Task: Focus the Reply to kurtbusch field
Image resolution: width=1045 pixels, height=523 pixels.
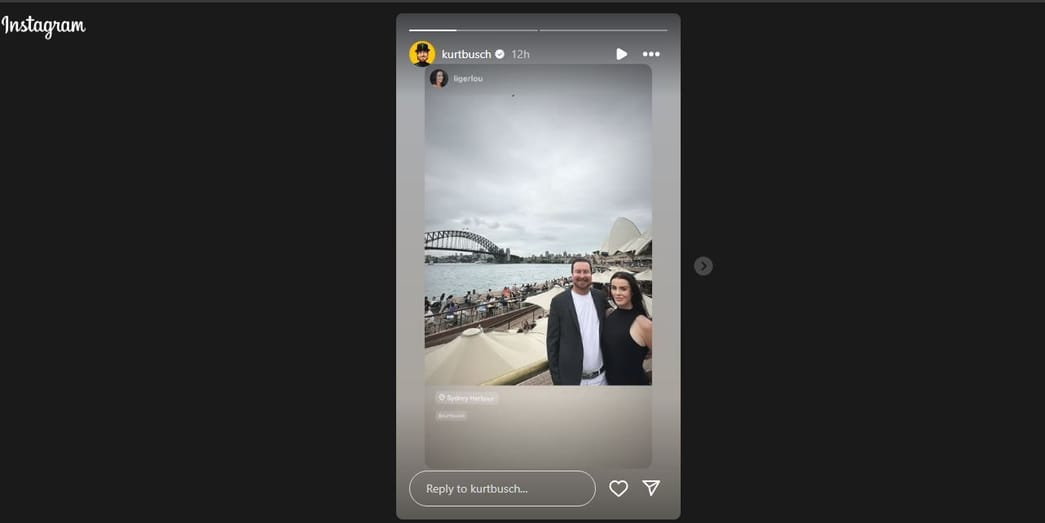Action: (x=503, y=488)
